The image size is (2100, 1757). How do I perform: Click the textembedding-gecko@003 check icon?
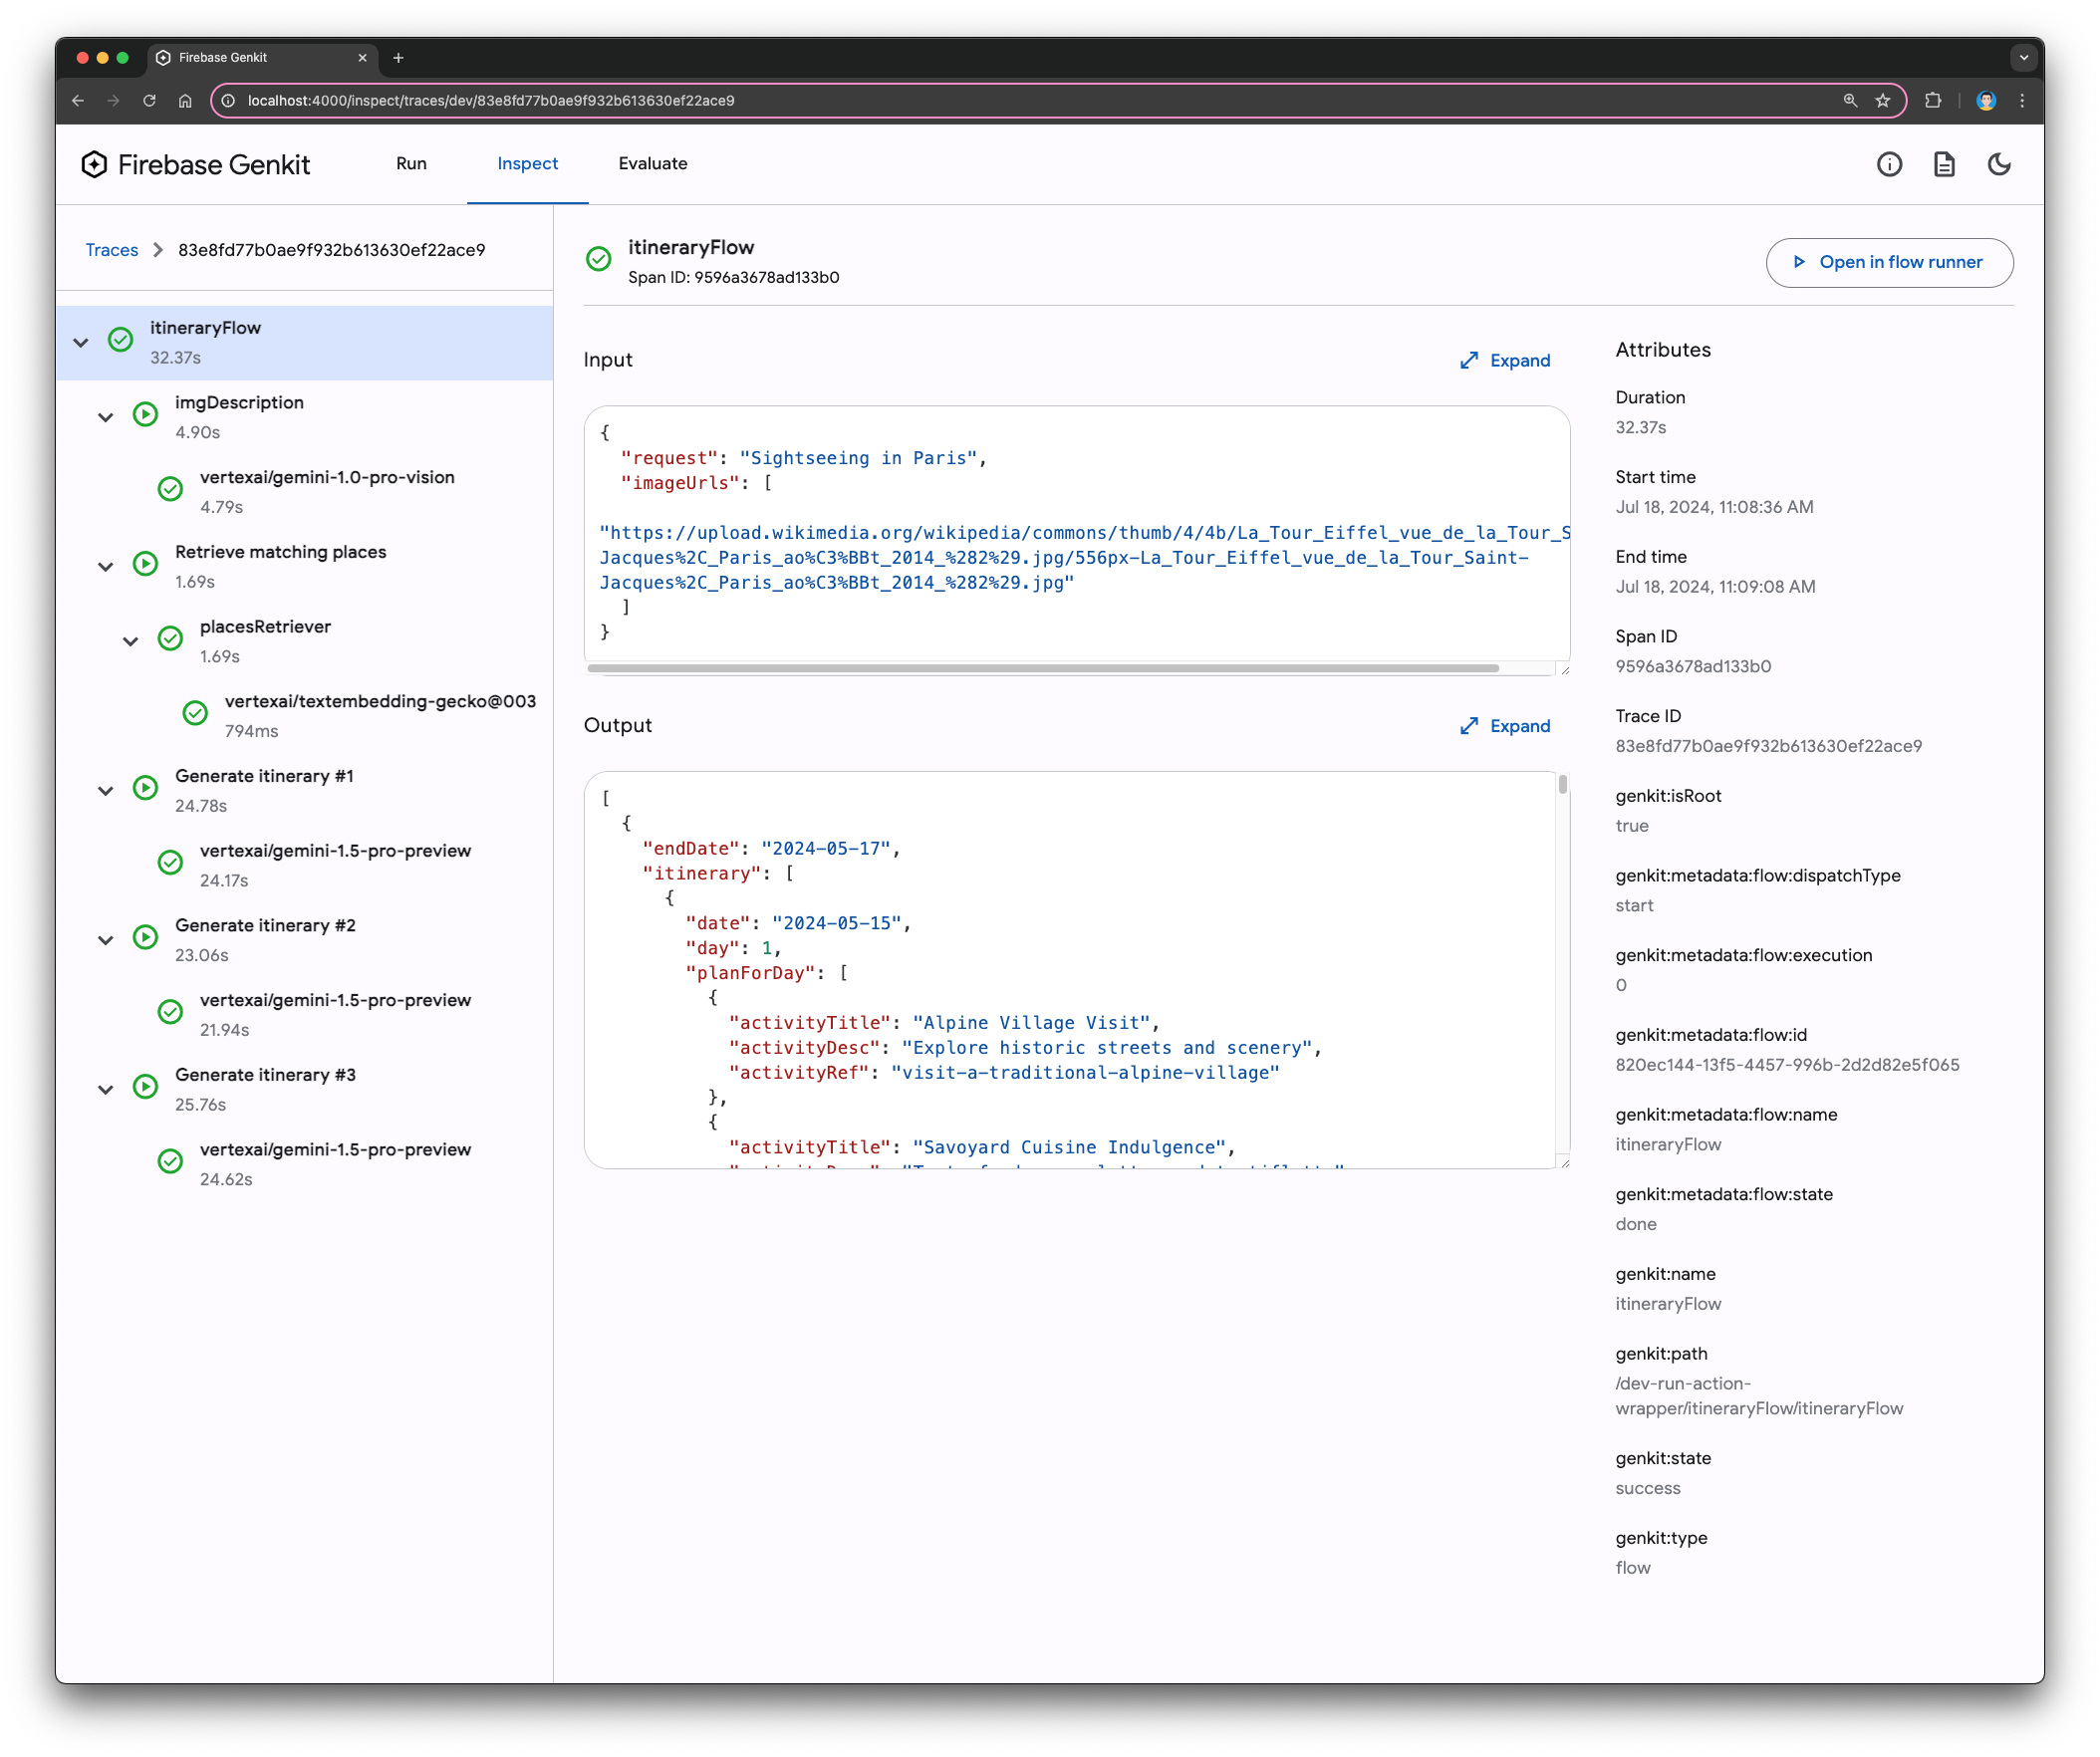[x=195, y=713]
